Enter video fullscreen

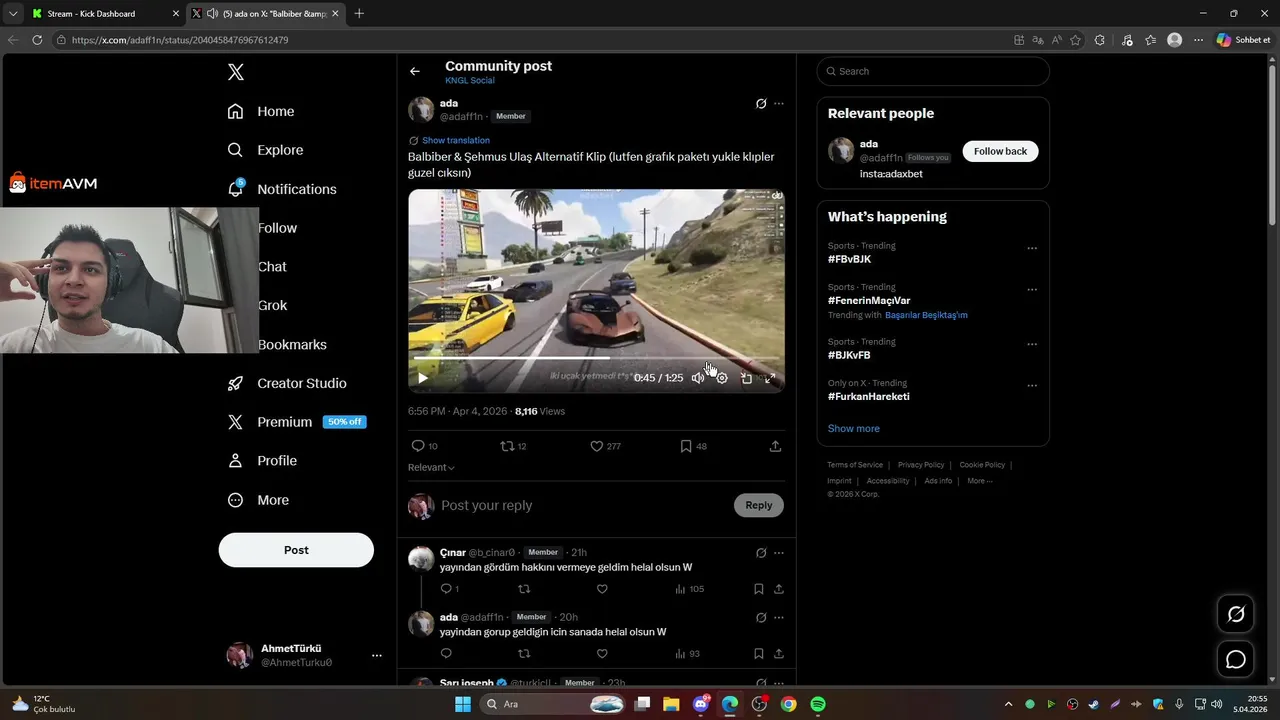pyautogui.click(x=770, y=378)
